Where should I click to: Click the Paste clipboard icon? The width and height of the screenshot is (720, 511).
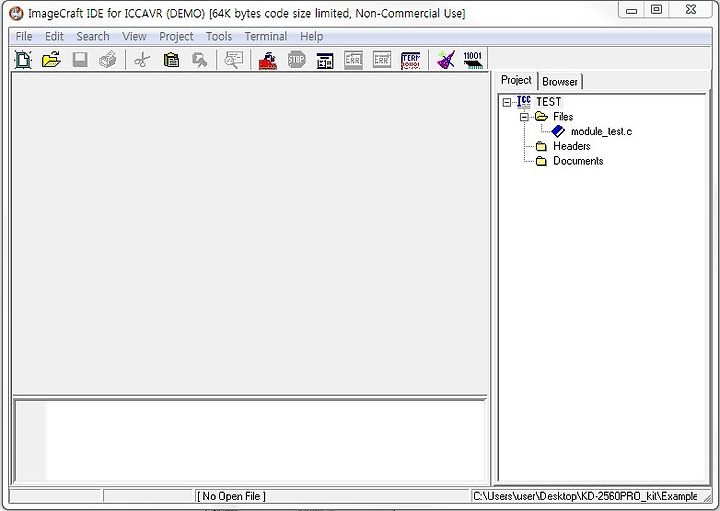pos(171,60)
